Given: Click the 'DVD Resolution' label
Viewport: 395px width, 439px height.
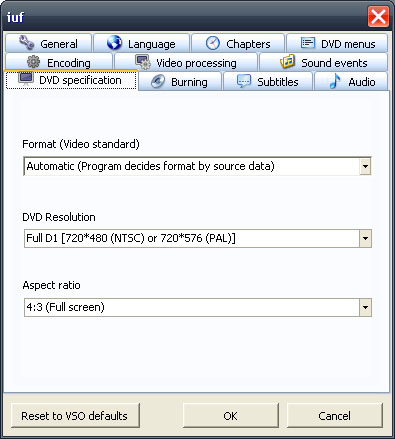Looking at the screenshot, I should click(59, 217).
